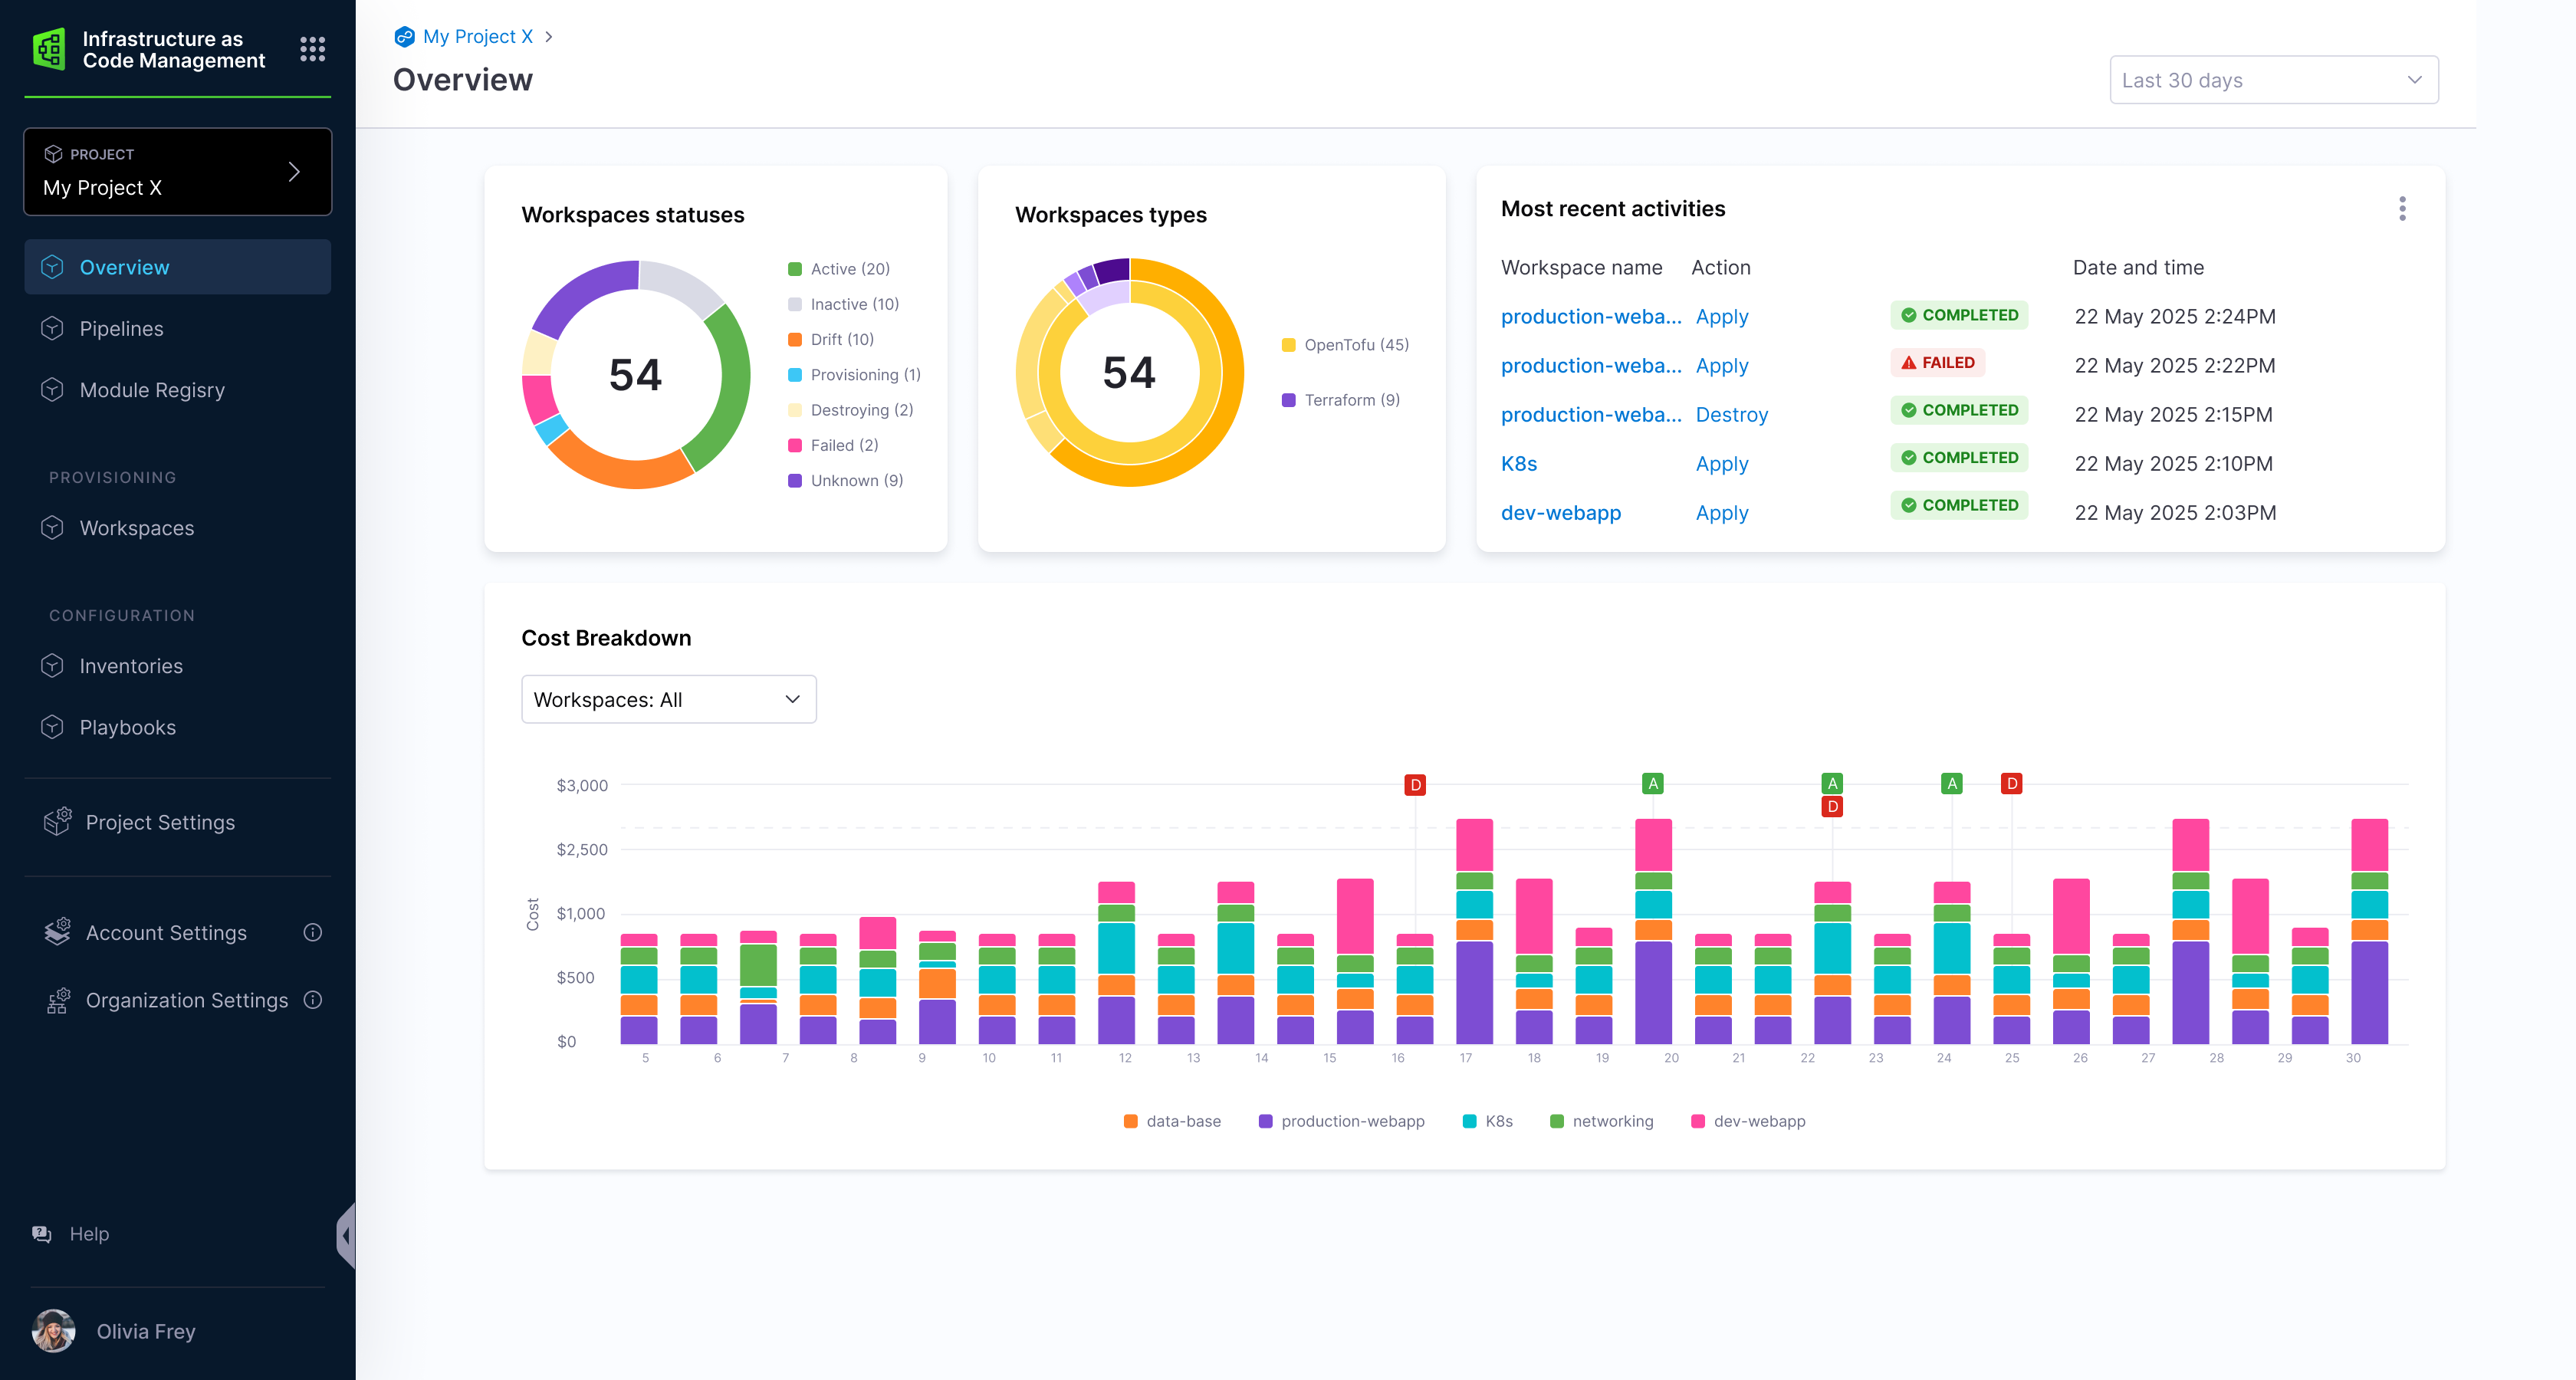2576x1380 pixels.
Task: Click the Project Settings gear icon
Action: 58,822
